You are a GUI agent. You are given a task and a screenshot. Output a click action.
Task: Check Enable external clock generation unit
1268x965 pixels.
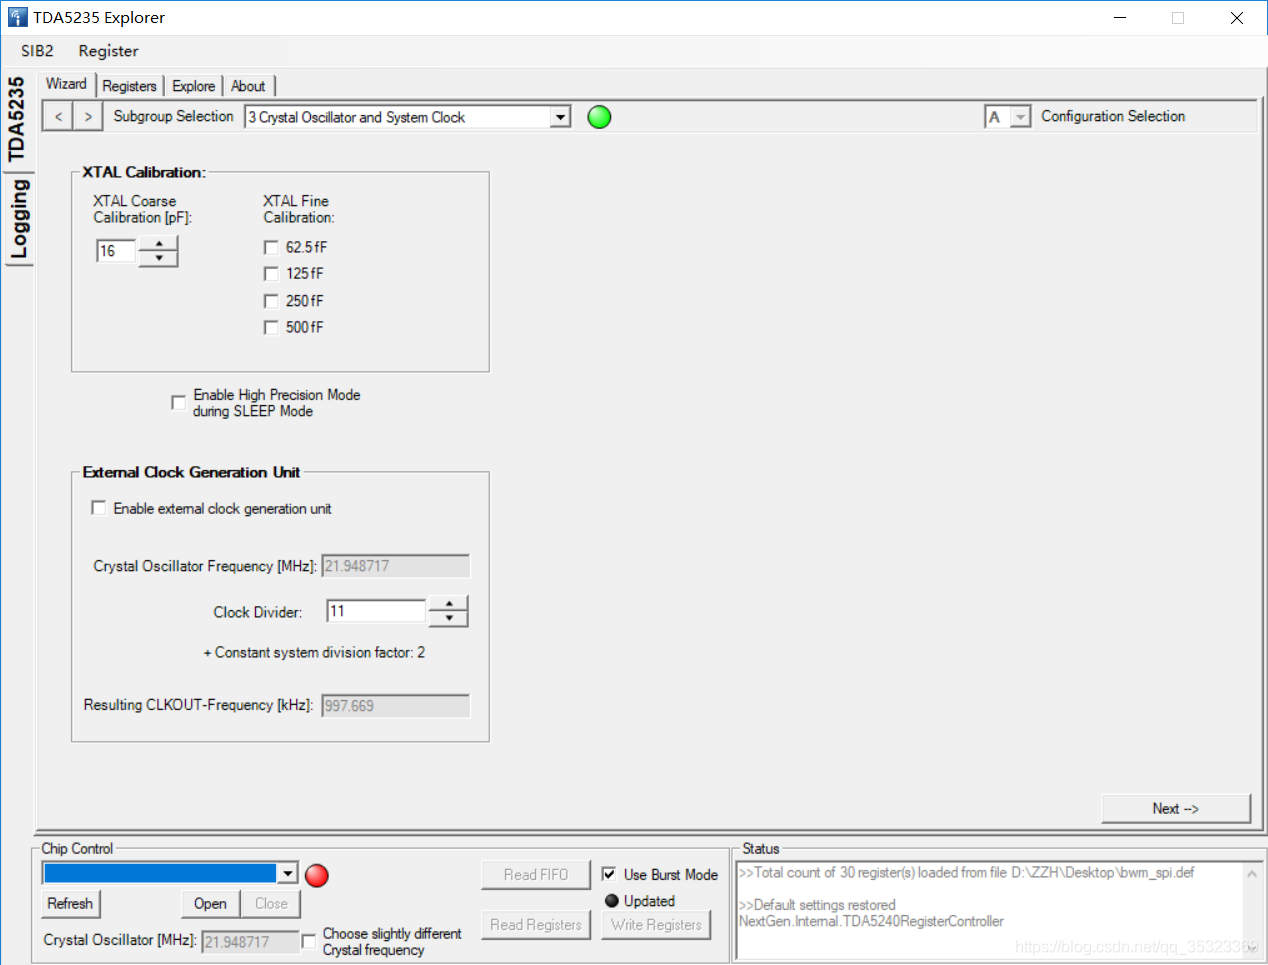coord(98,508)
